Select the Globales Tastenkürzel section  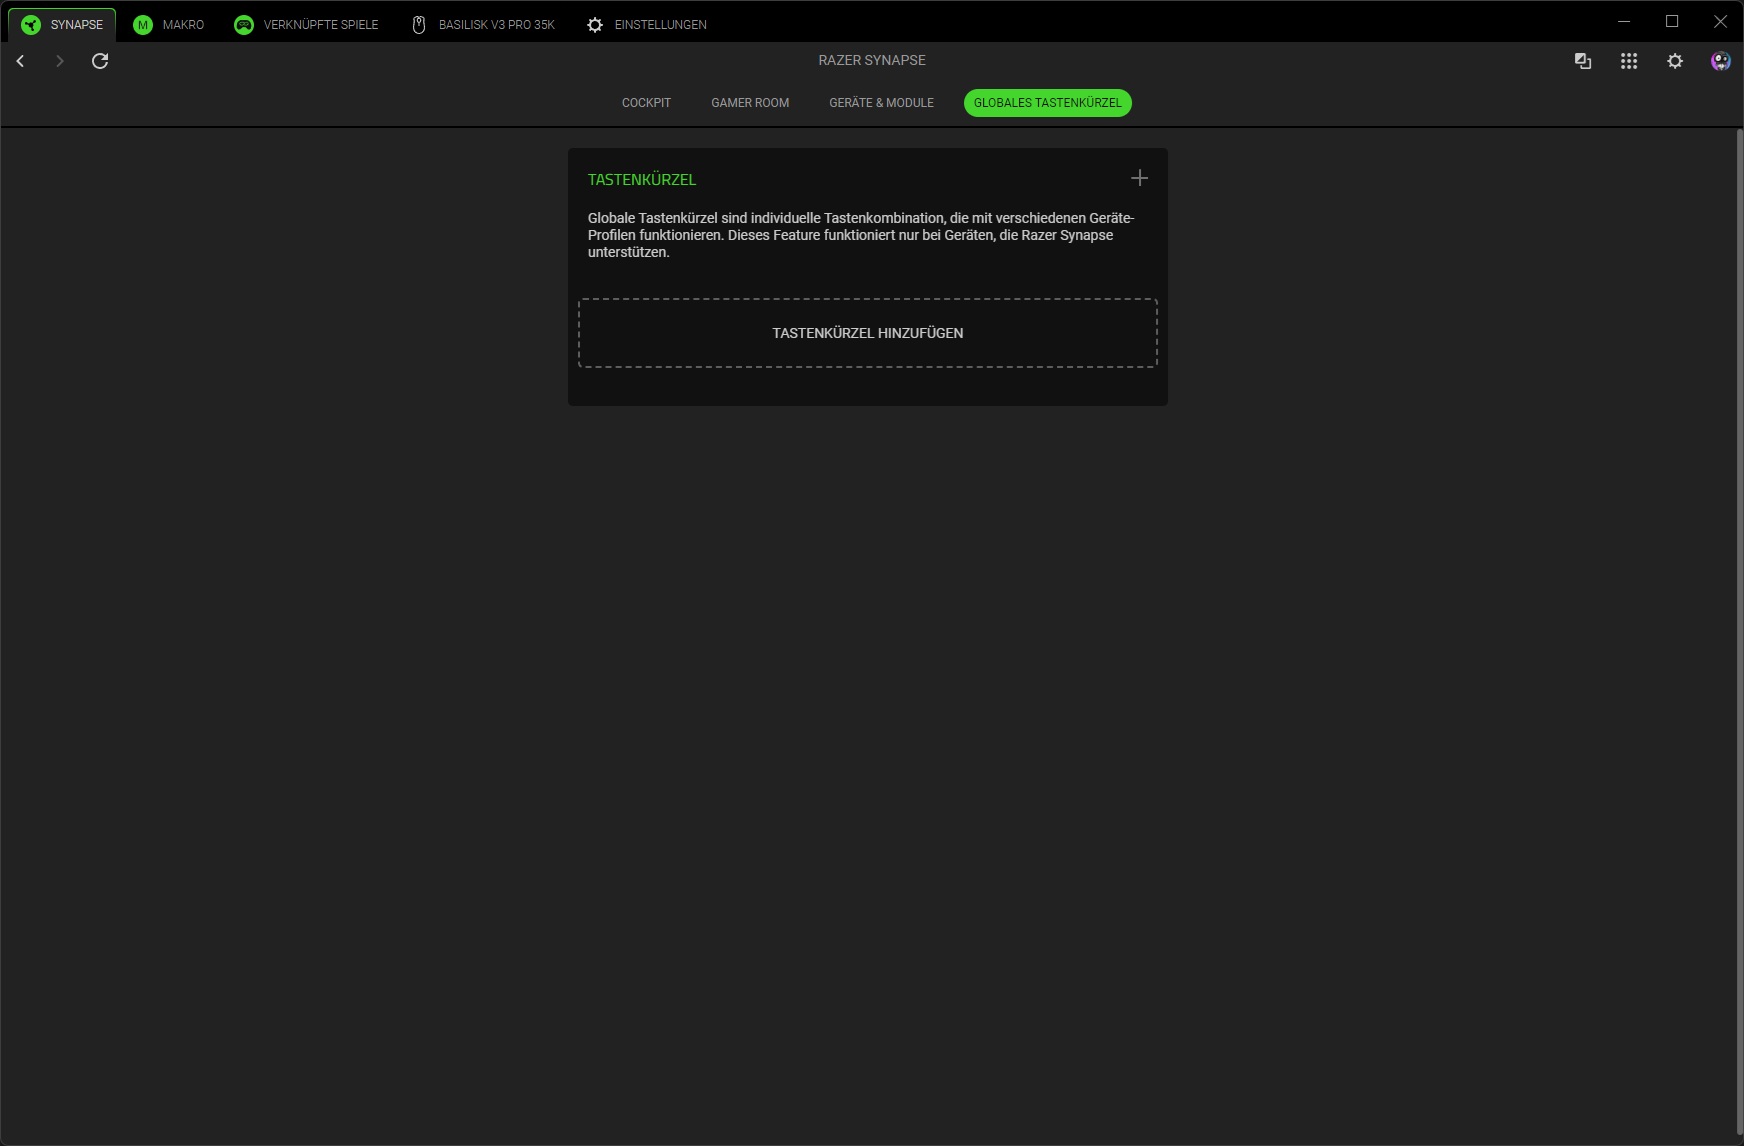(1047, 103)
